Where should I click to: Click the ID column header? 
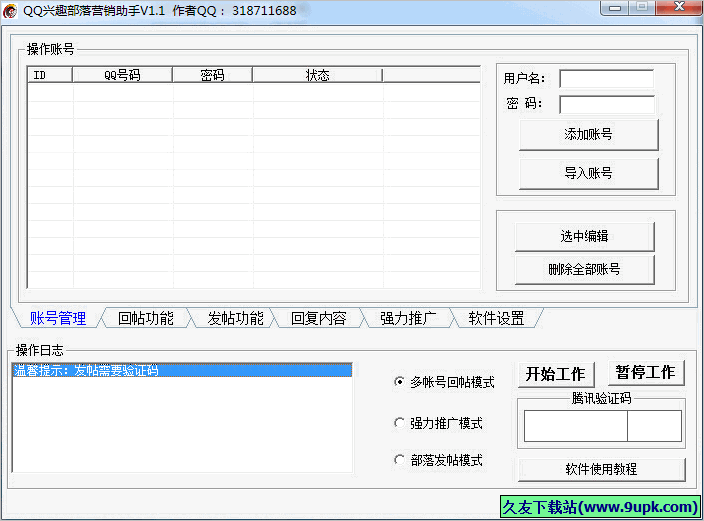50,75
